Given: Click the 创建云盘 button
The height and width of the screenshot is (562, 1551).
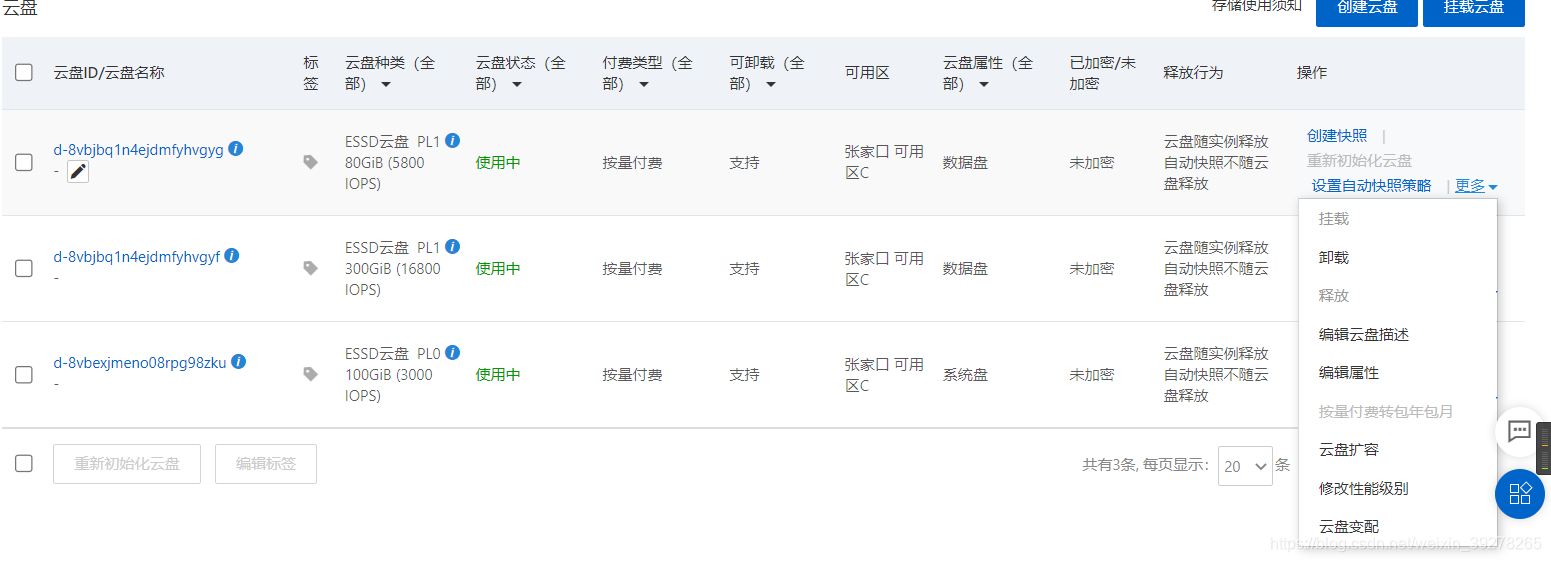Looking at the screenshot, I should [1367, 8].
